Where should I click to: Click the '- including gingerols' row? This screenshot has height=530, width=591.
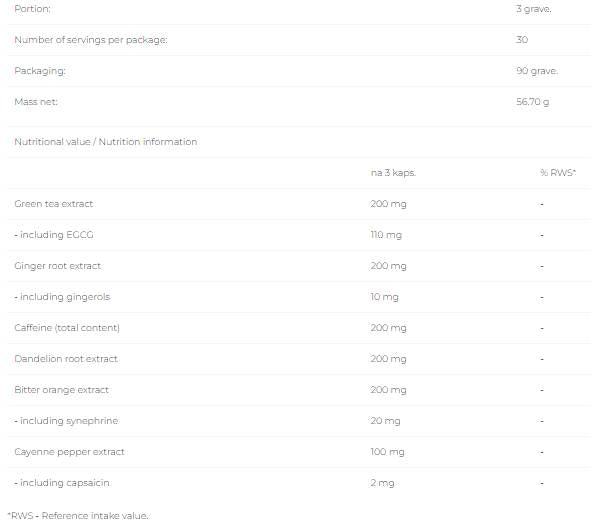pyautogui.click(x=299, y=297)
